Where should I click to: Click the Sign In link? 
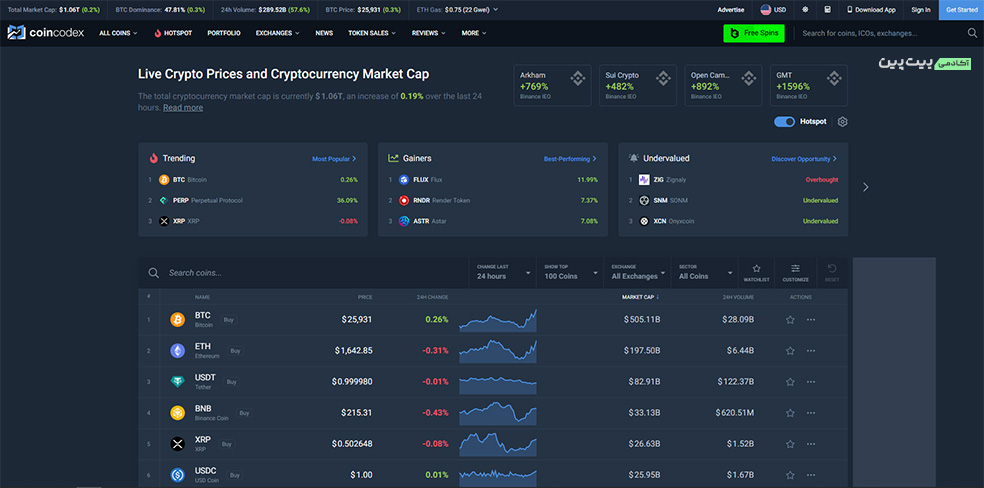921,9
